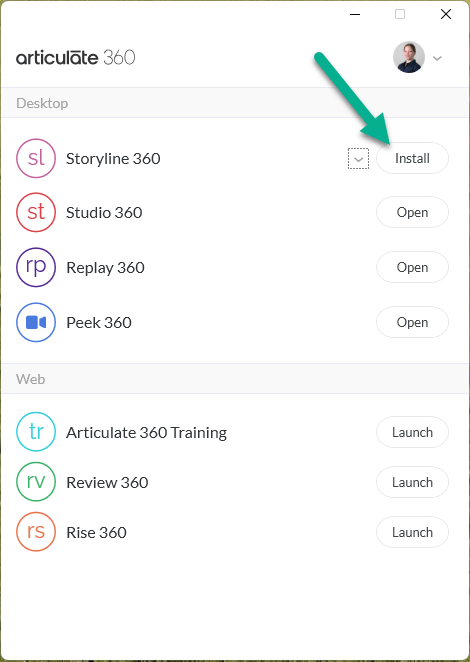The image size is (470, 662).
Task: Click the Articulate 360 logo
Action: point(76,57)
